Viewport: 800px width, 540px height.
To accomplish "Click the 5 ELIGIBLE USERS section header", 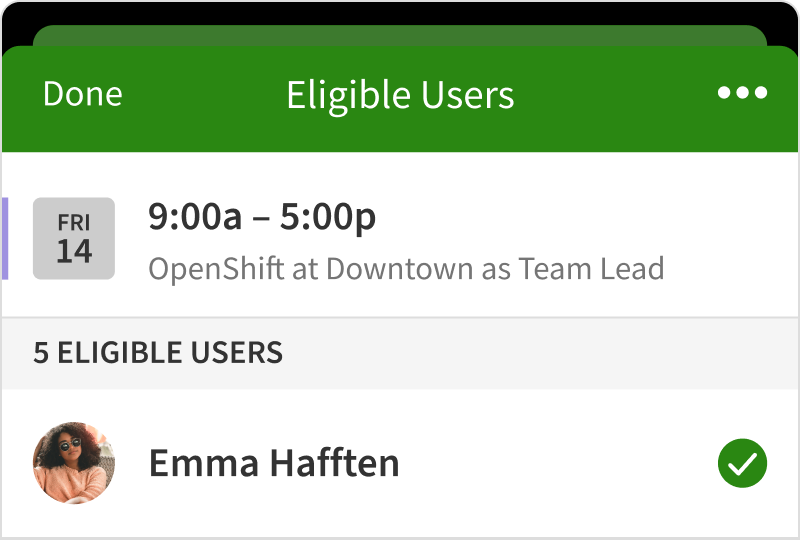I will (x=158, y=353).
